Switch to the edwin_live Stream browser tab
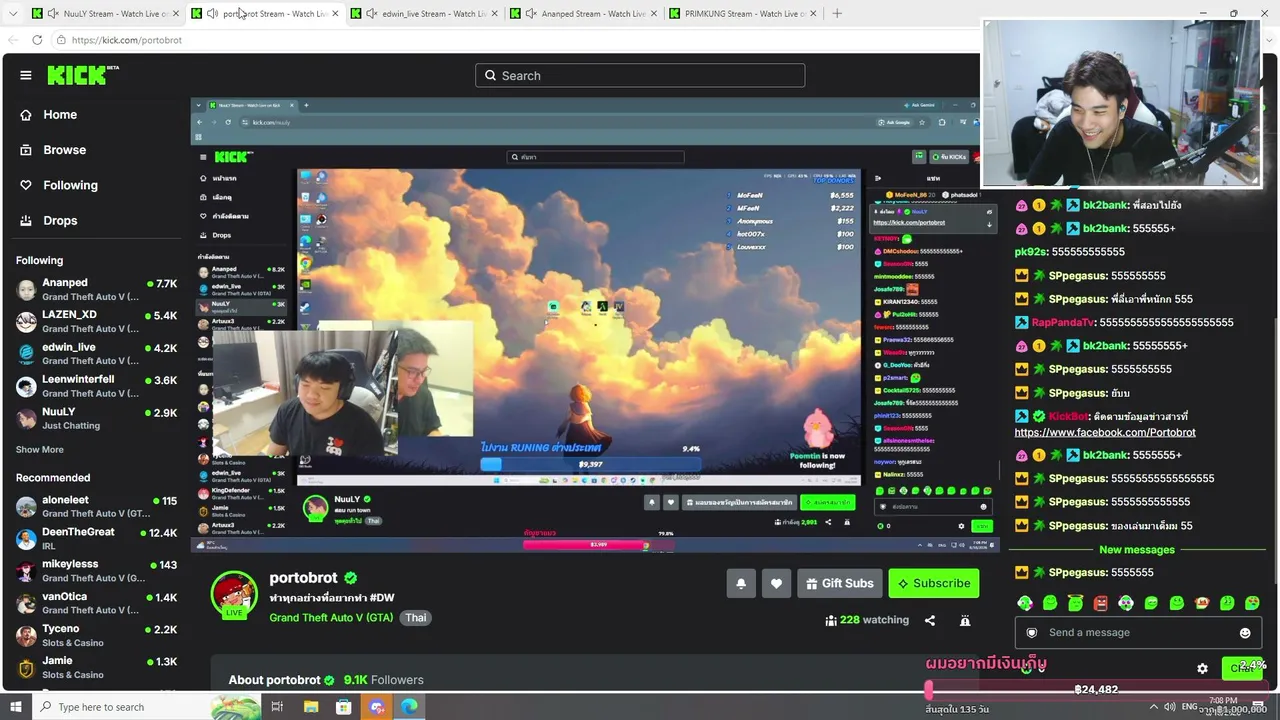 (x=428, y=14)
